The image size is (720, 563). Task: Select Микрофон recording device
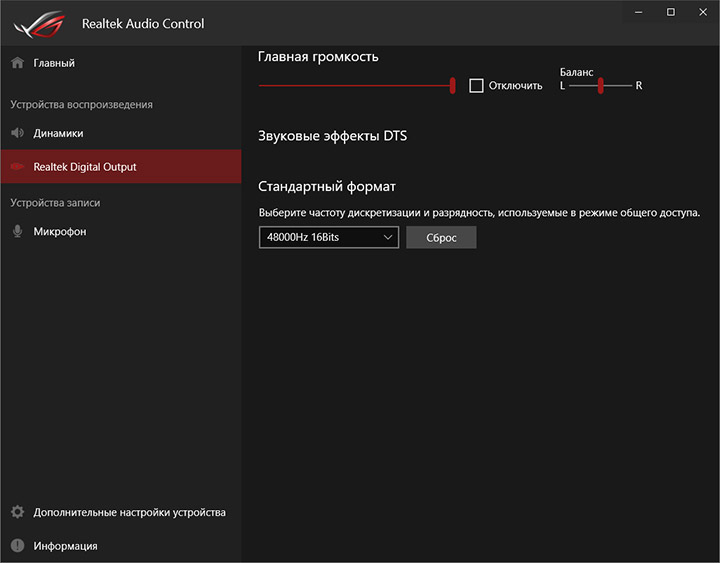click(60, 232)
